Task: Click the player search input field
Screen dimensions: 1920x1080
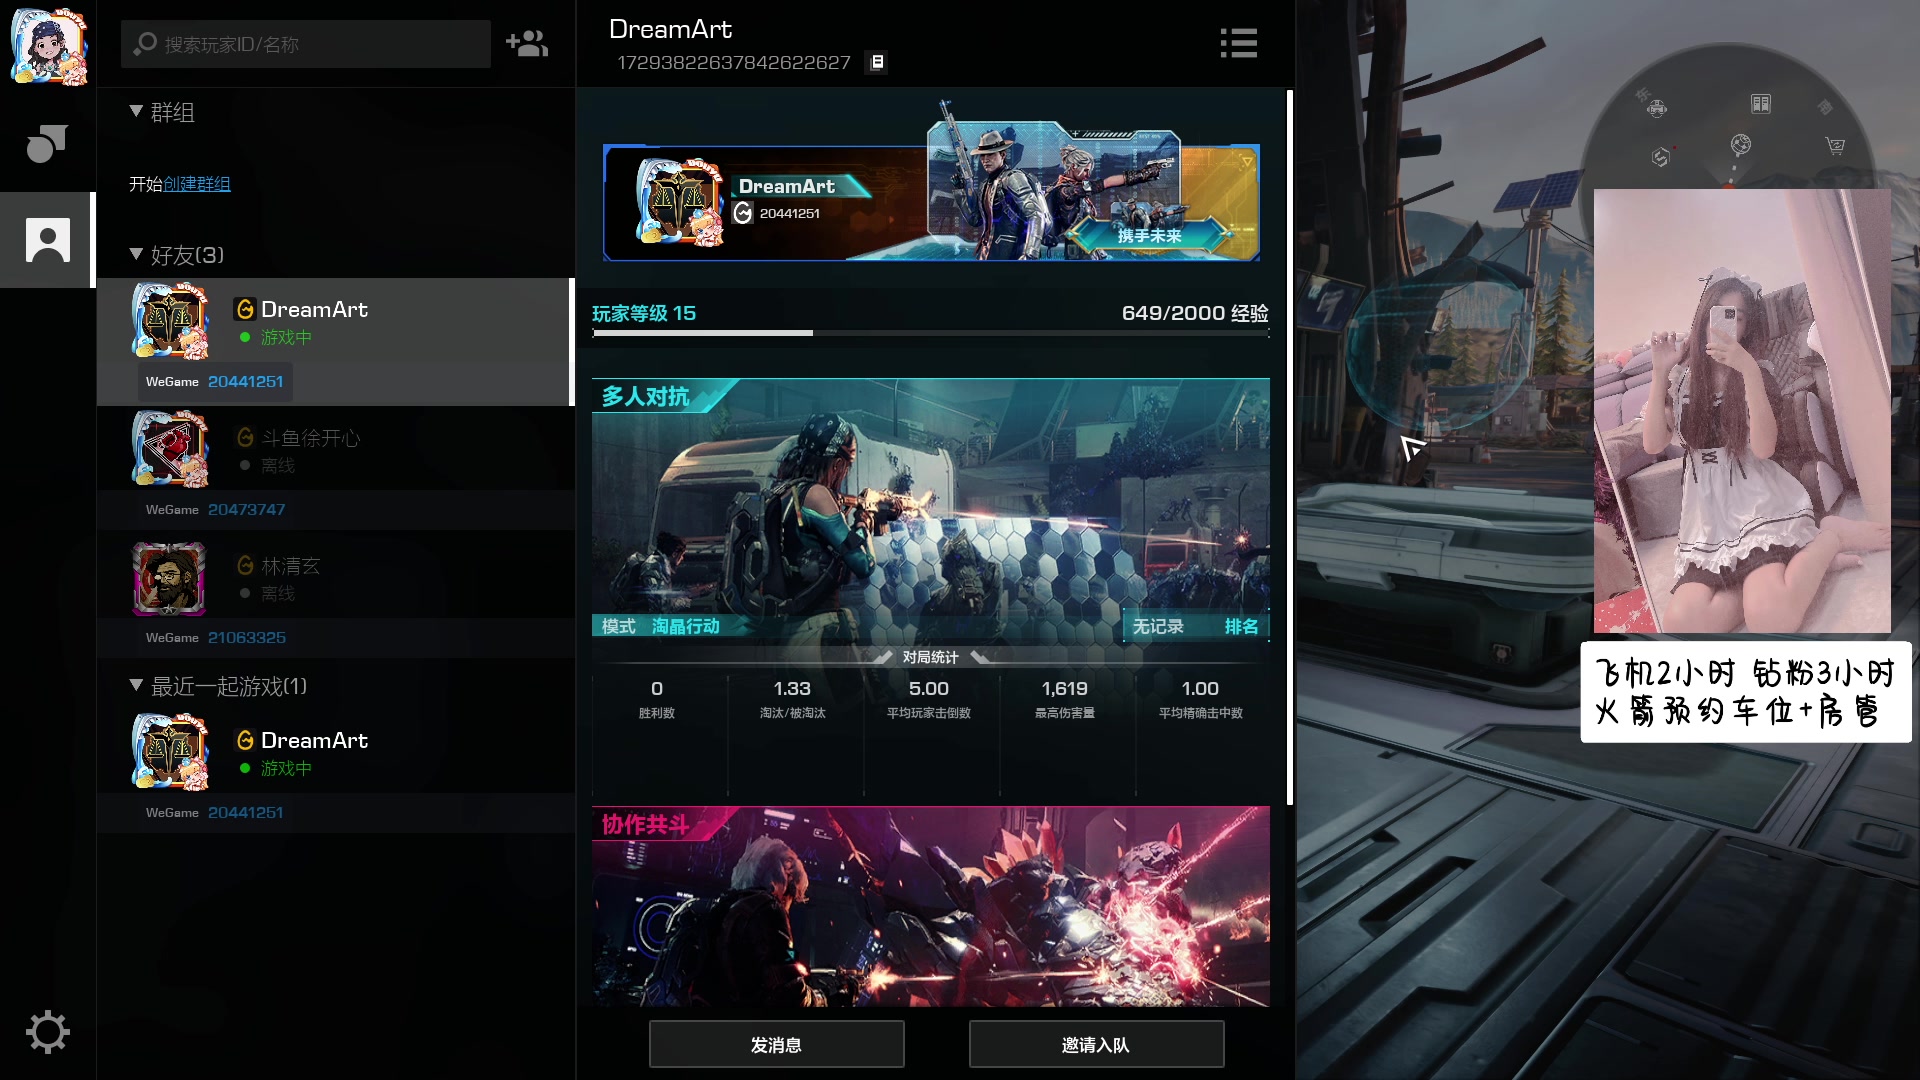Action: point(306,44)
